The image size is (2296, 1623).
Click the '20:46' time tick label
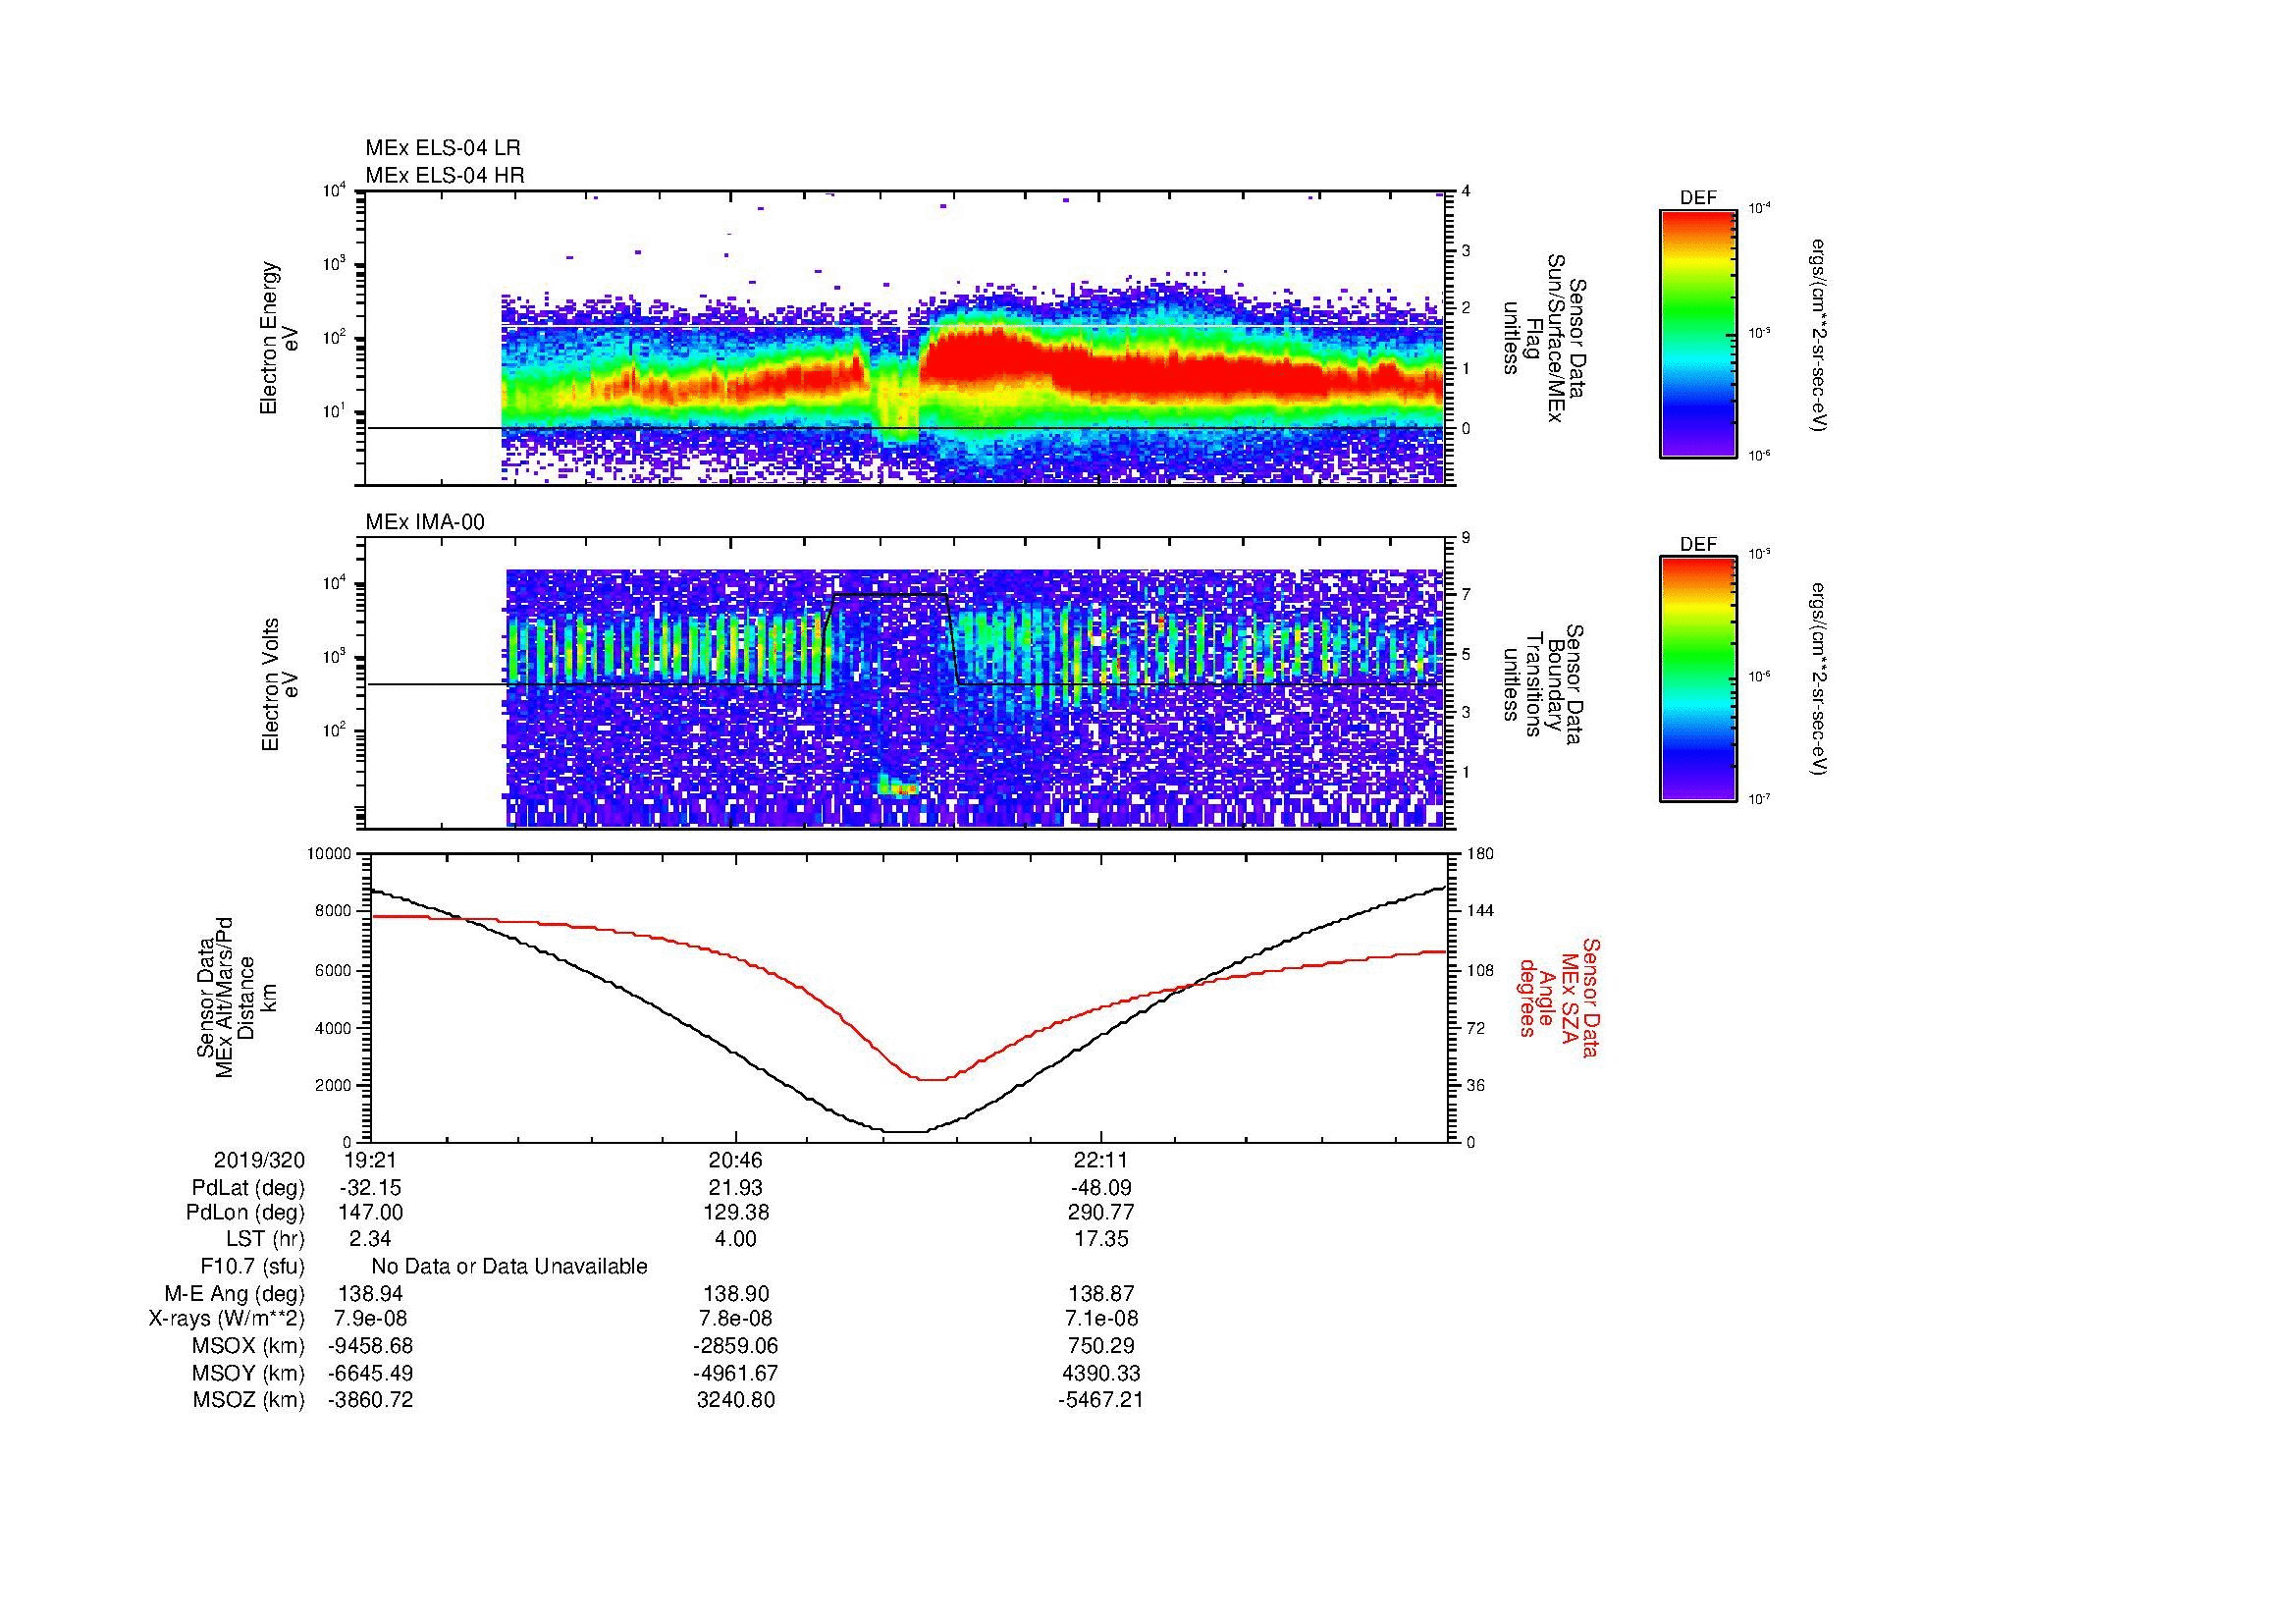click(x=736, y=1161)
